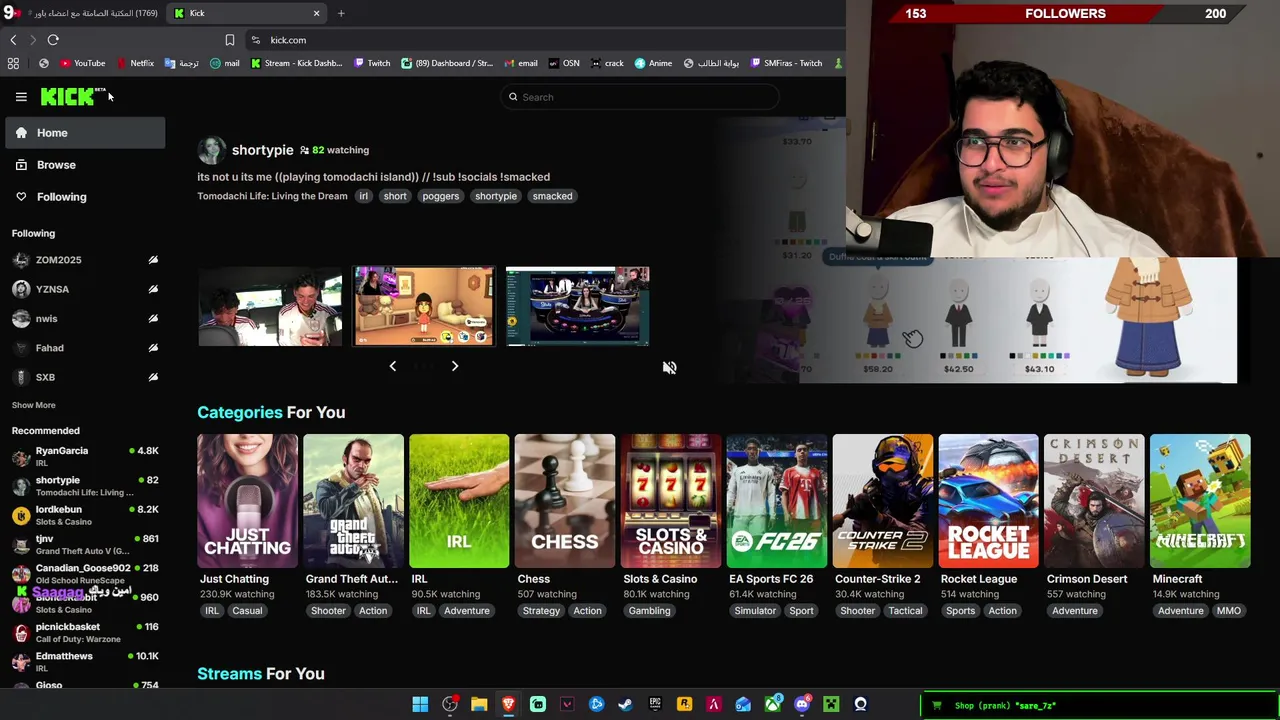Viewport: 1280px width, 720px height.
Task: Open the YouTube bookmark
Action: coord(82,63)
